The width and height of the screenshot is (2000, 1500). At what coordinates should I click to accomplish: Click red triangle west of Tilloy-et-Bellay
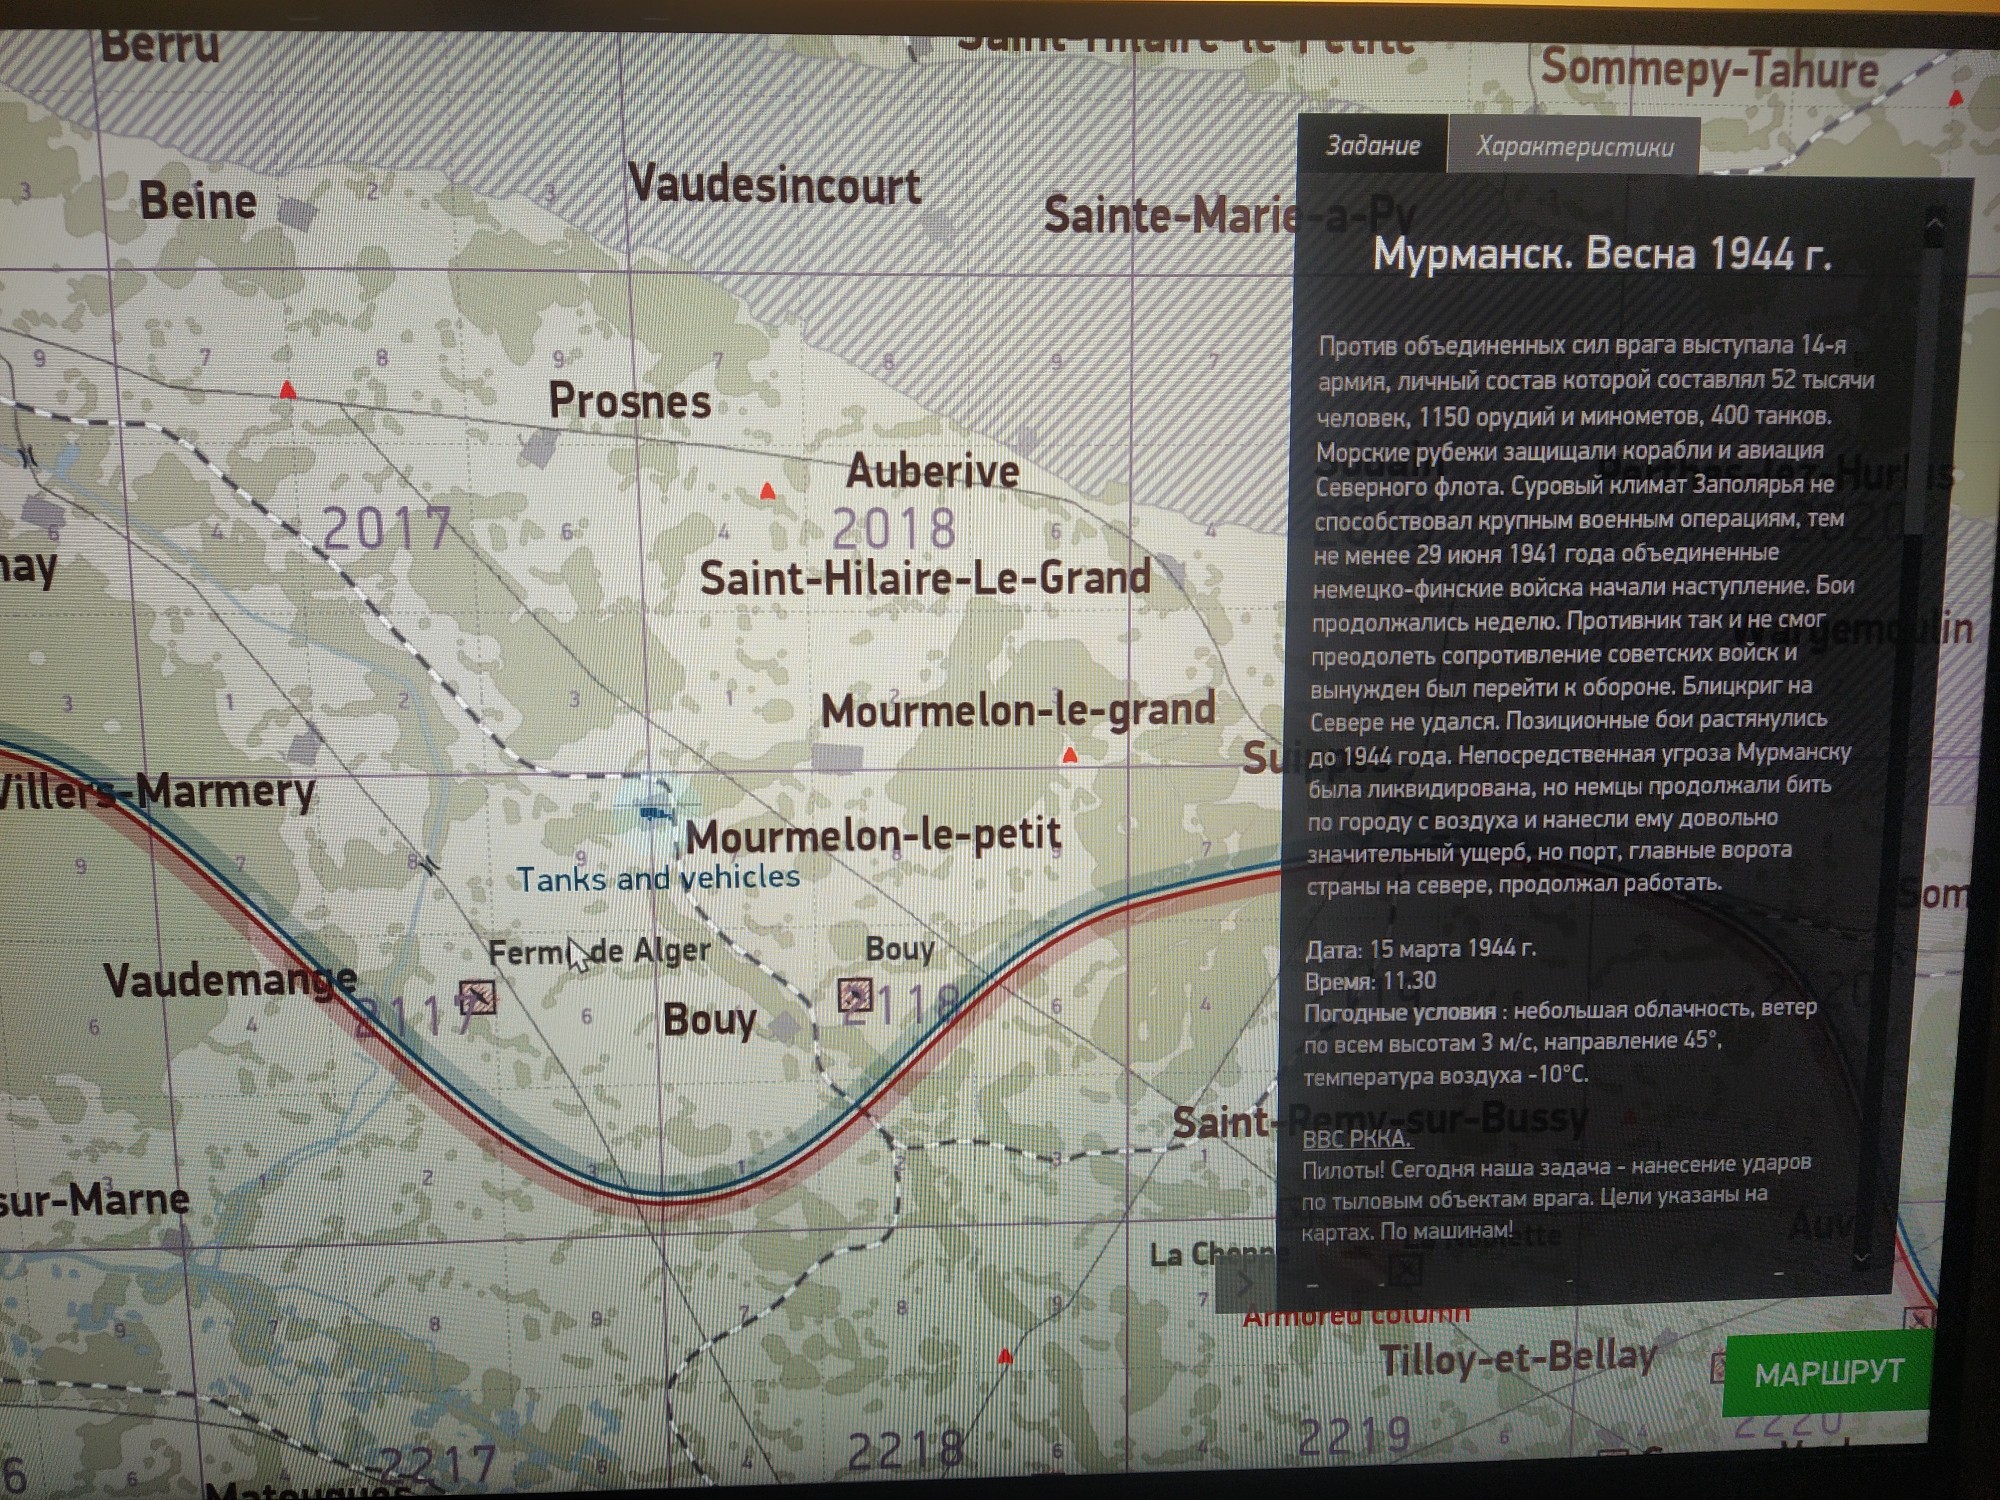(1005, 1356)
